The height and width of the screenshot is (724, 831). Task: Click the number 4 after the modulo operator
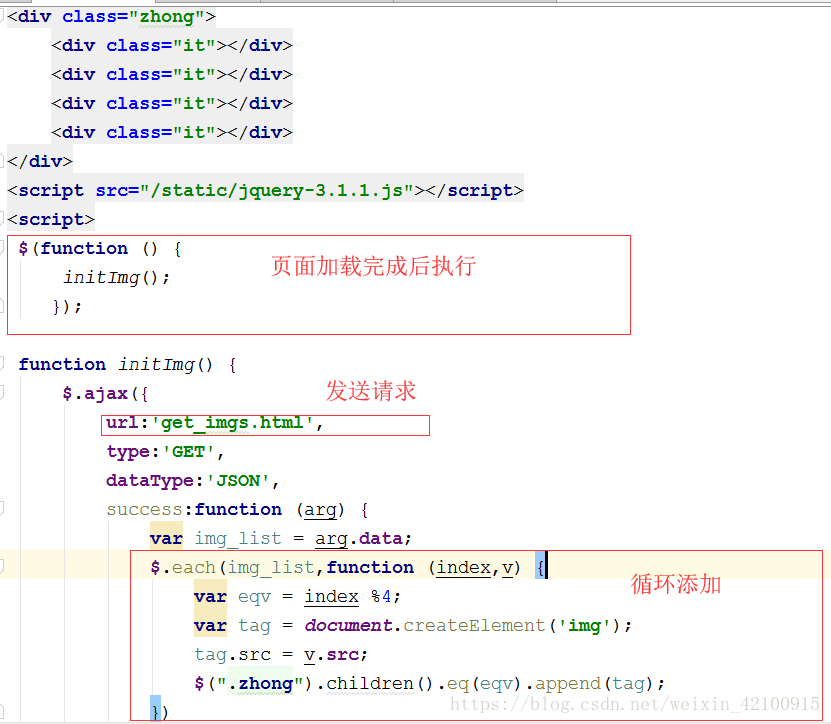point(386,596)
